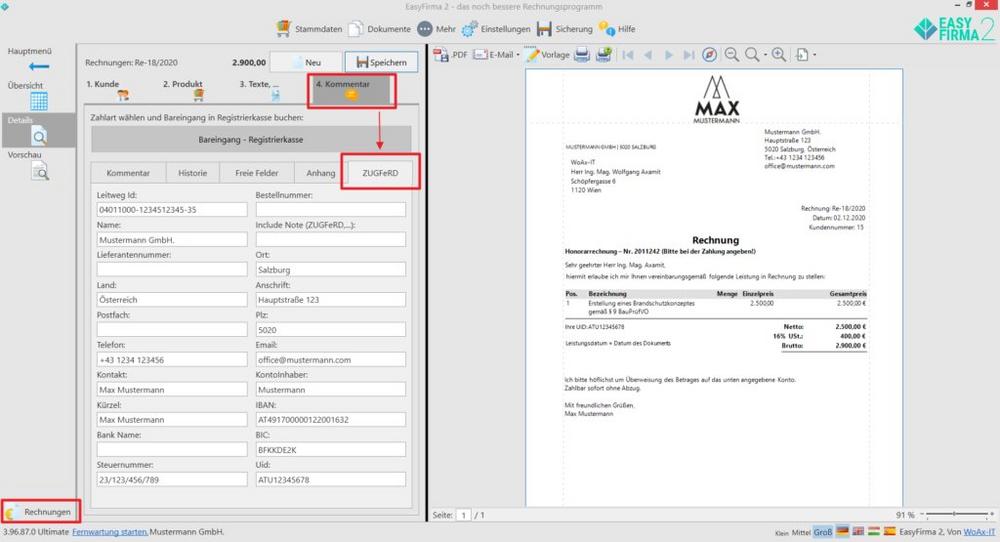
Task: Set interface size to Klein
Action: tap(782, 532)
